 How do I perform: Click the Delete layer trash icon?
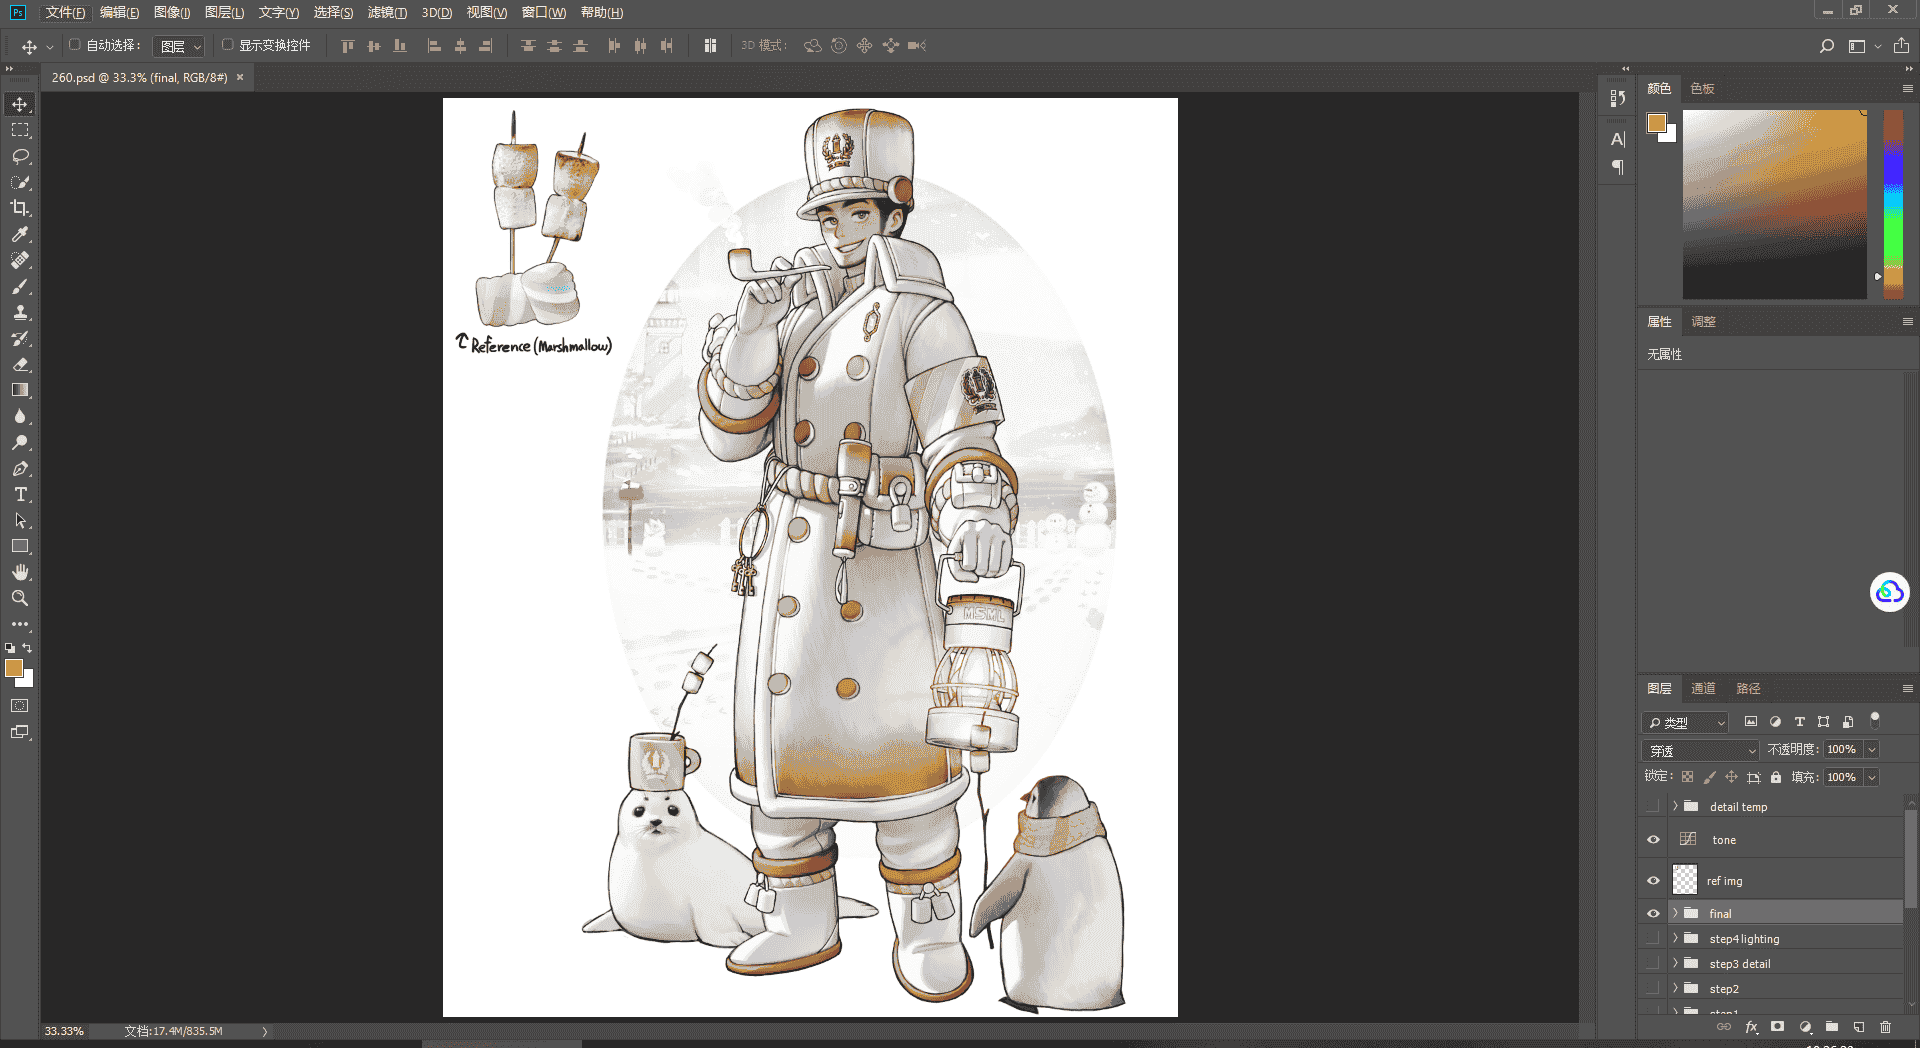point(1885,1027)
